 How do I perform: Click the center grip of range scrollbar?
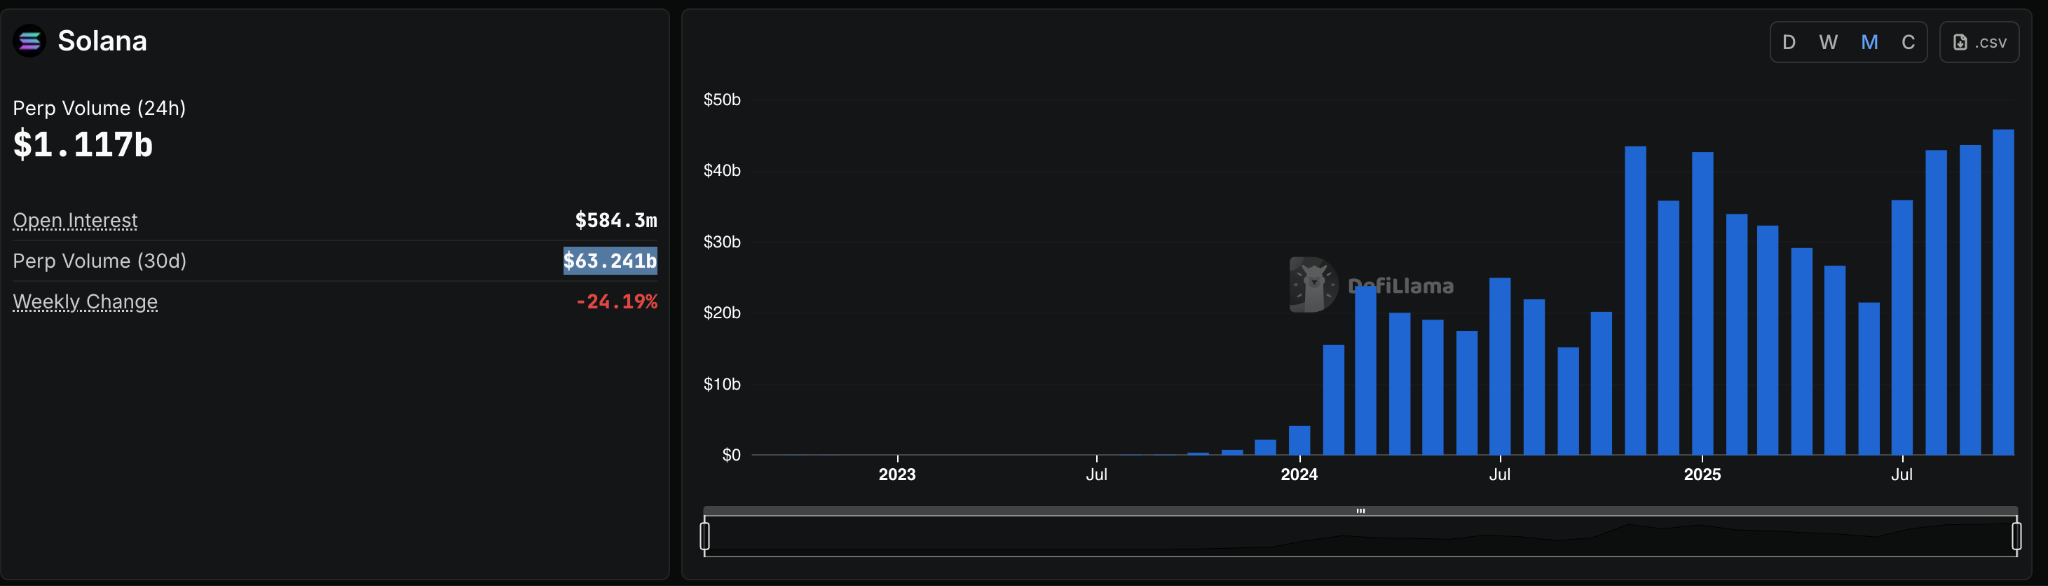click(1360, 511)
